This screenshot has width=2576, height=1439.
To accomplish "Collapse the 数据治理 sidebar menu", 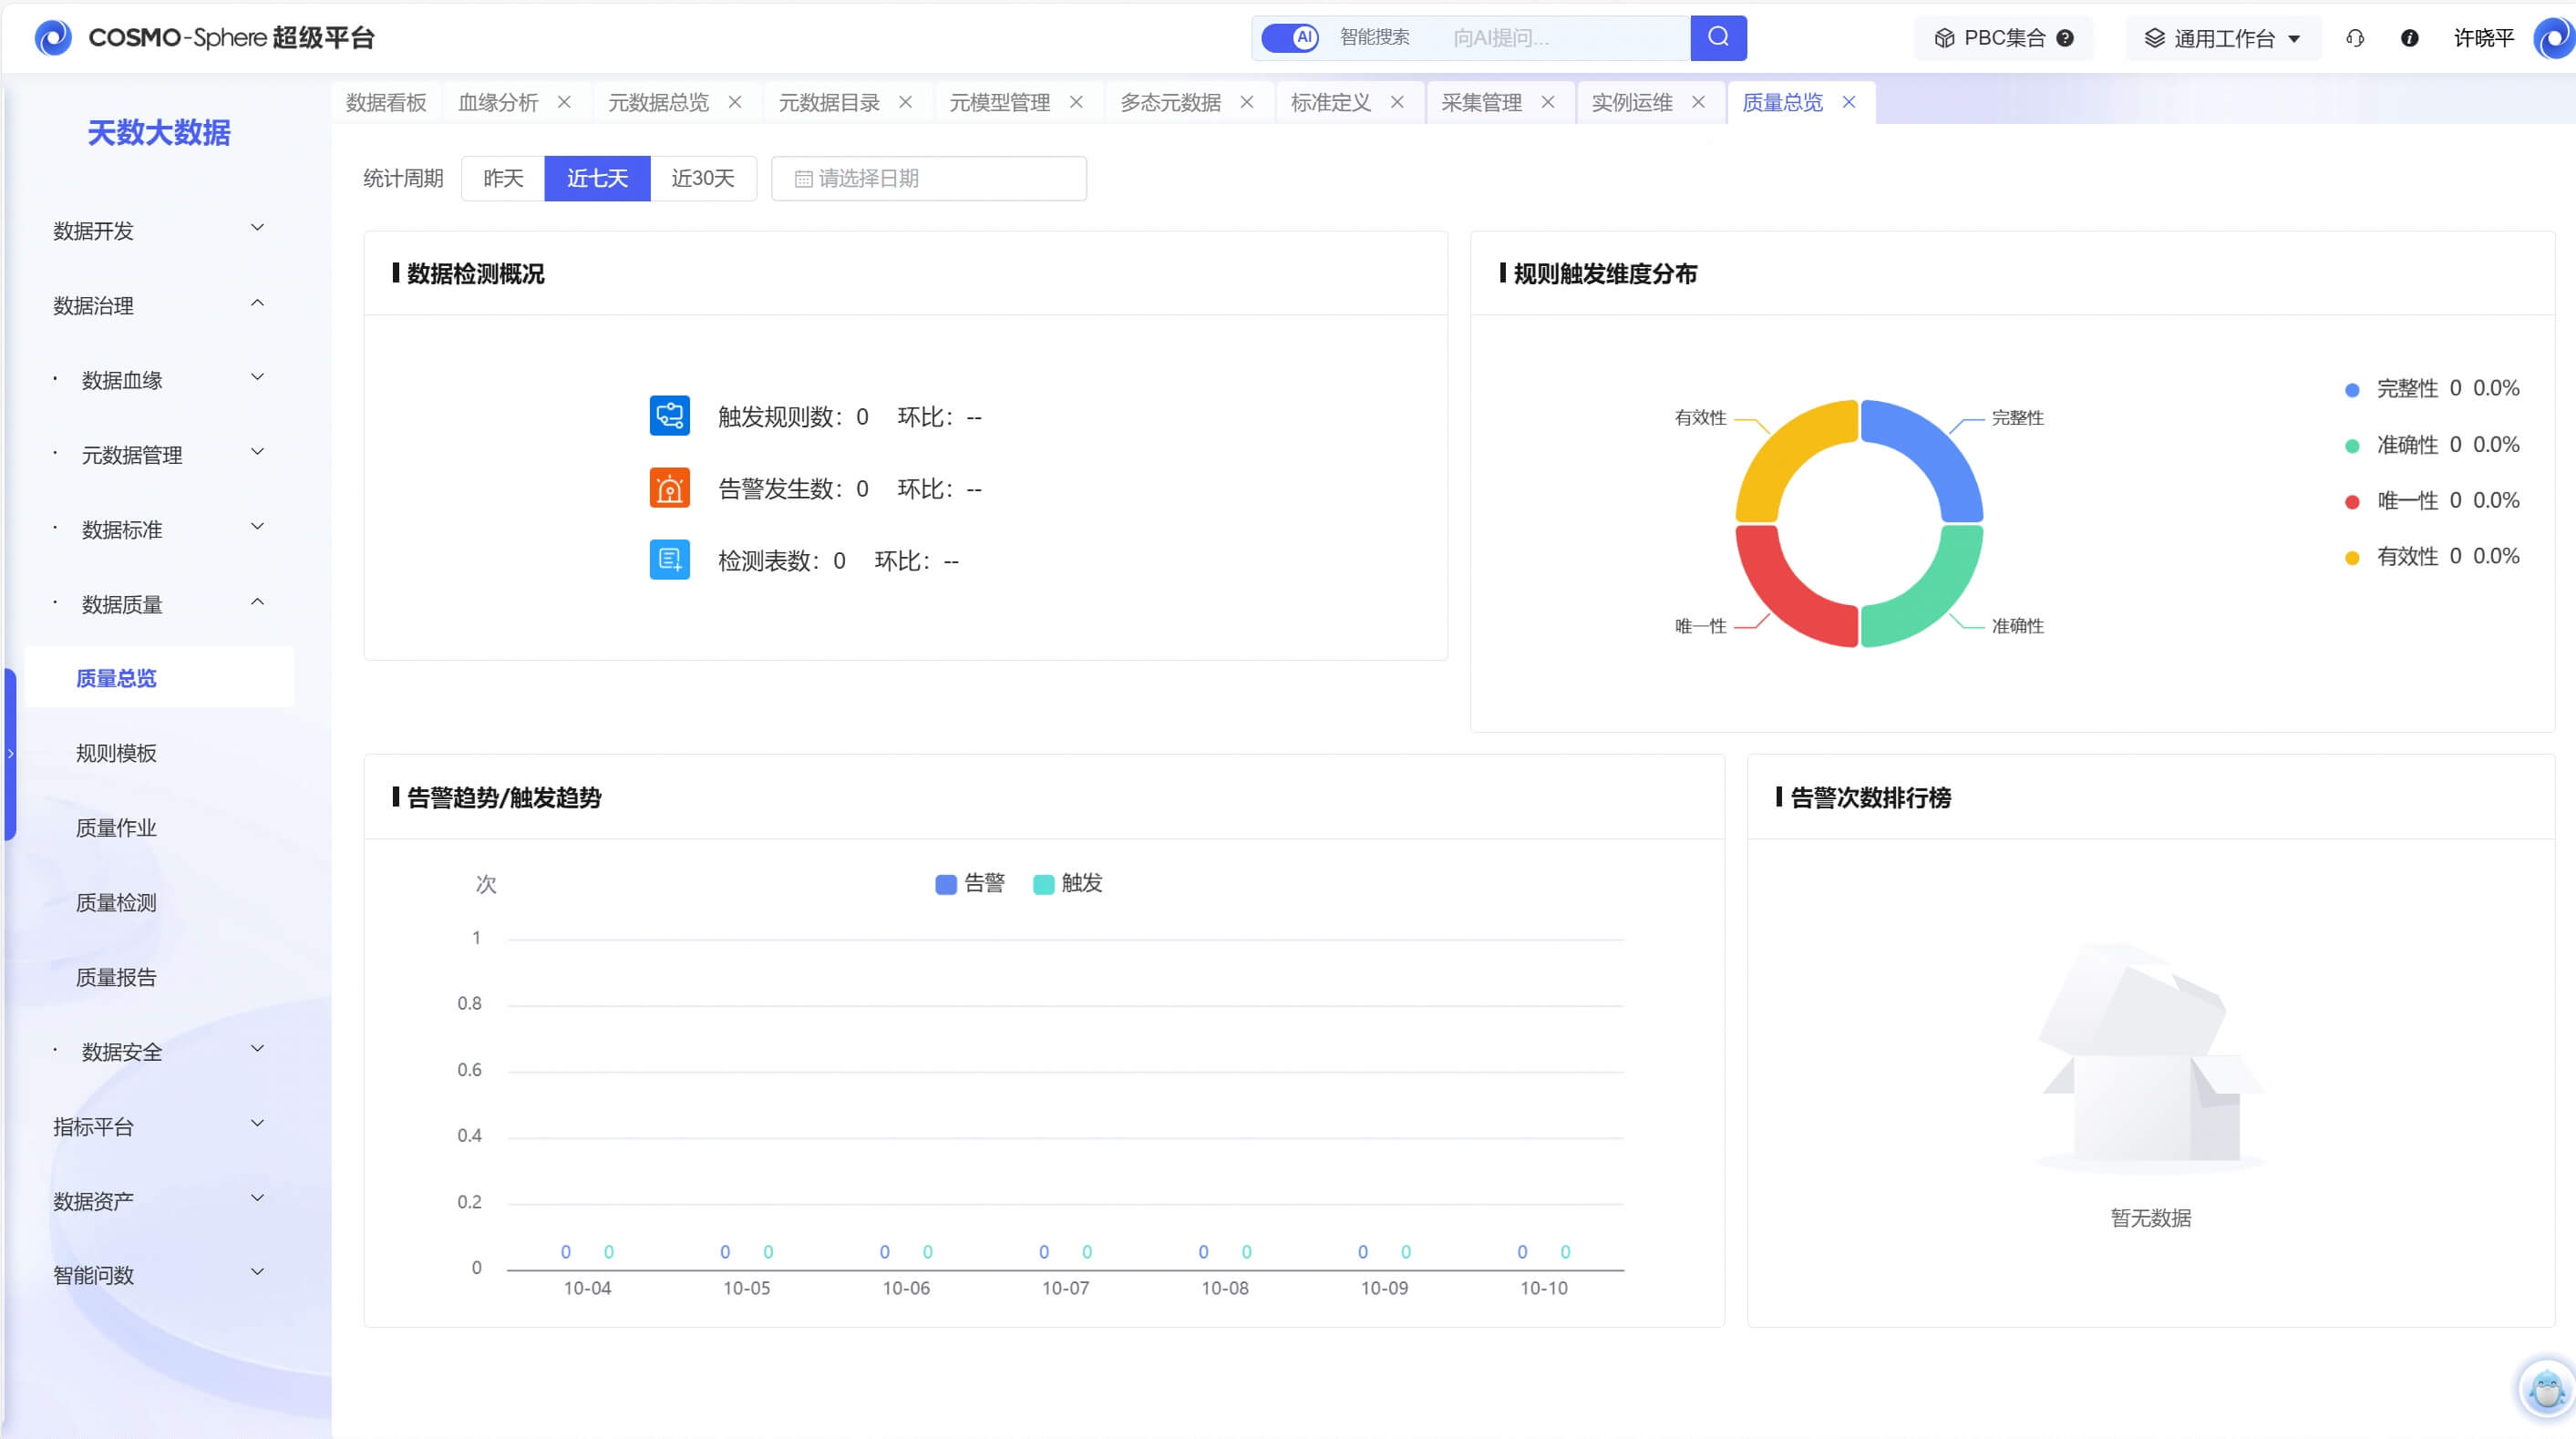I will point(159,305).
